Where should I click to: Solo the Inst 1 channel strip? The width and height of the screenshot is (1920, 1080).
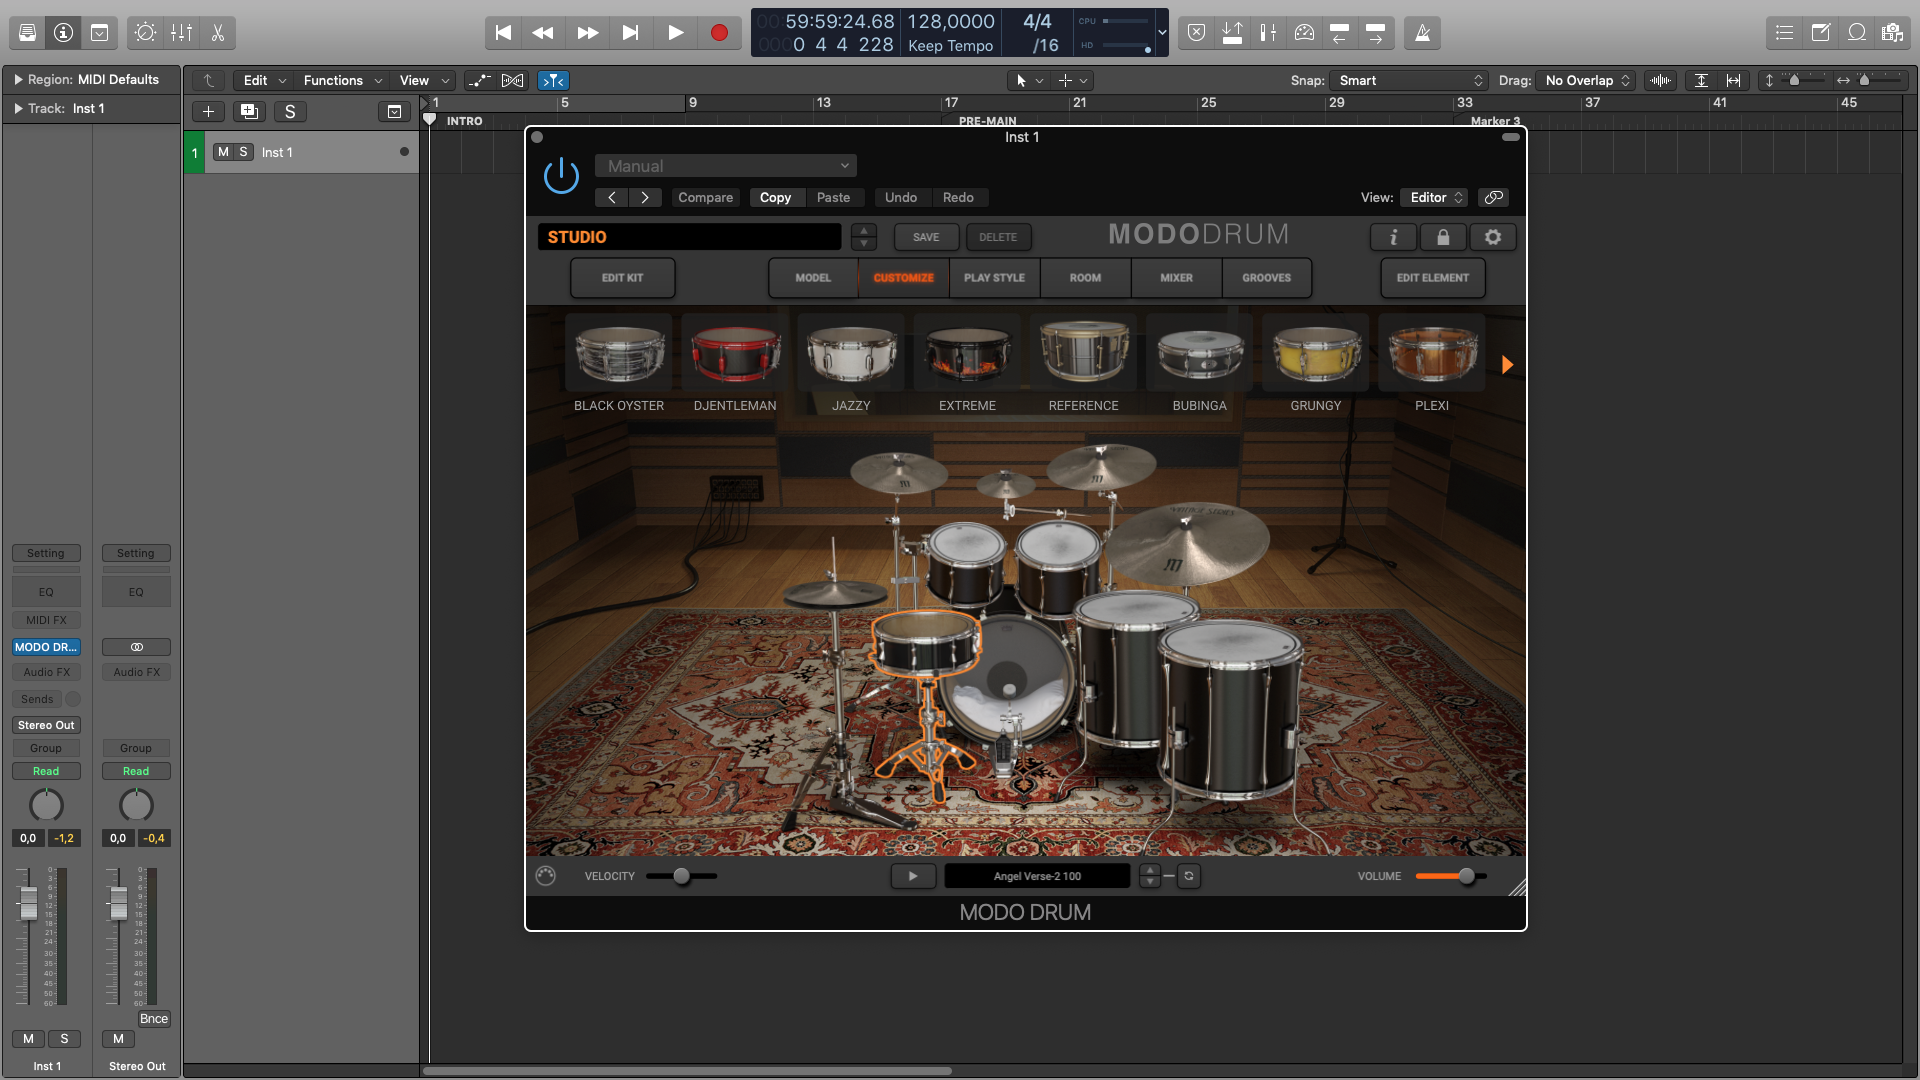point(64,1039)
